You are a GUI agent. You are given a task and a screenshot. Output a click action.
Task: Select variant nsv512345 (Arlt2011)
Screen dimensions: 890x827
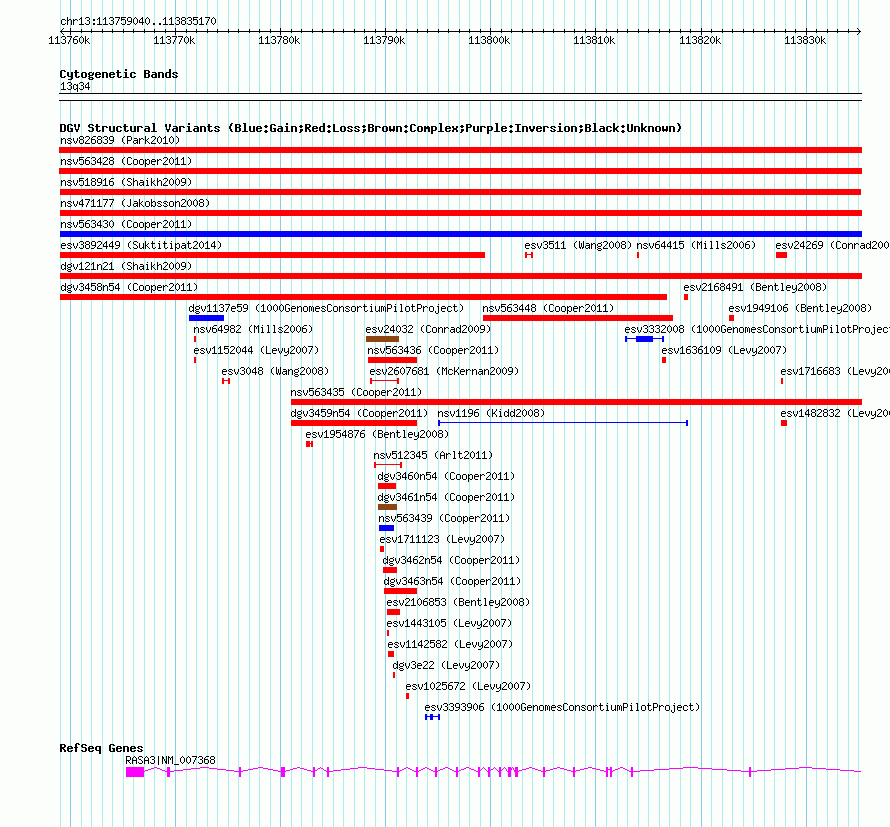click(433, 455)
